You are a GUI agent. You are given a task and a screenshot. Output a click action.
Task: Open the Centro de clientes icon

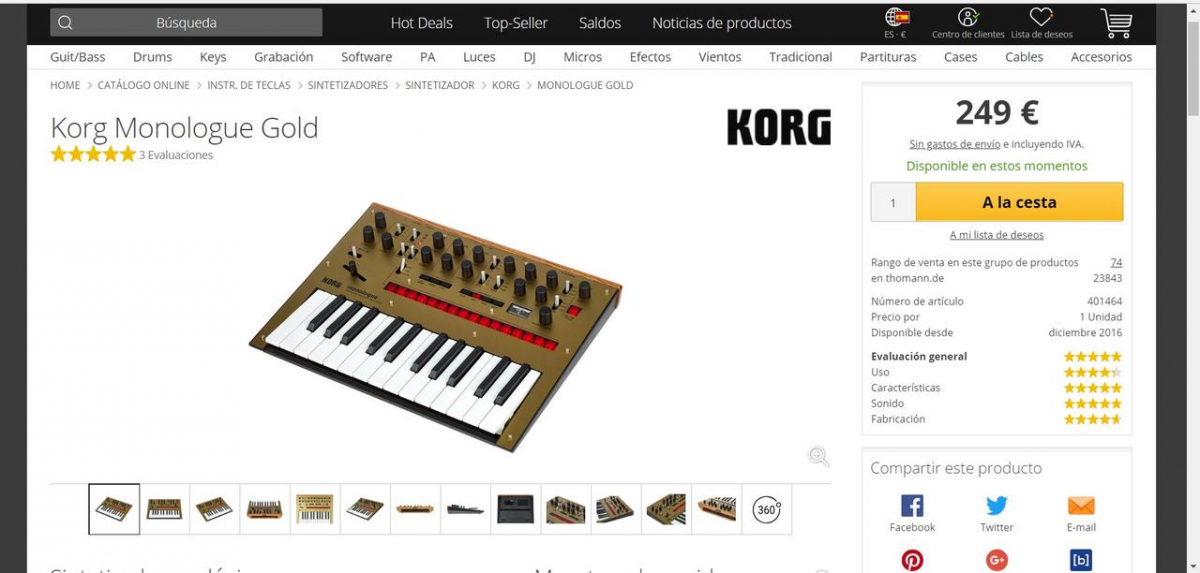(x=967, y=17)
